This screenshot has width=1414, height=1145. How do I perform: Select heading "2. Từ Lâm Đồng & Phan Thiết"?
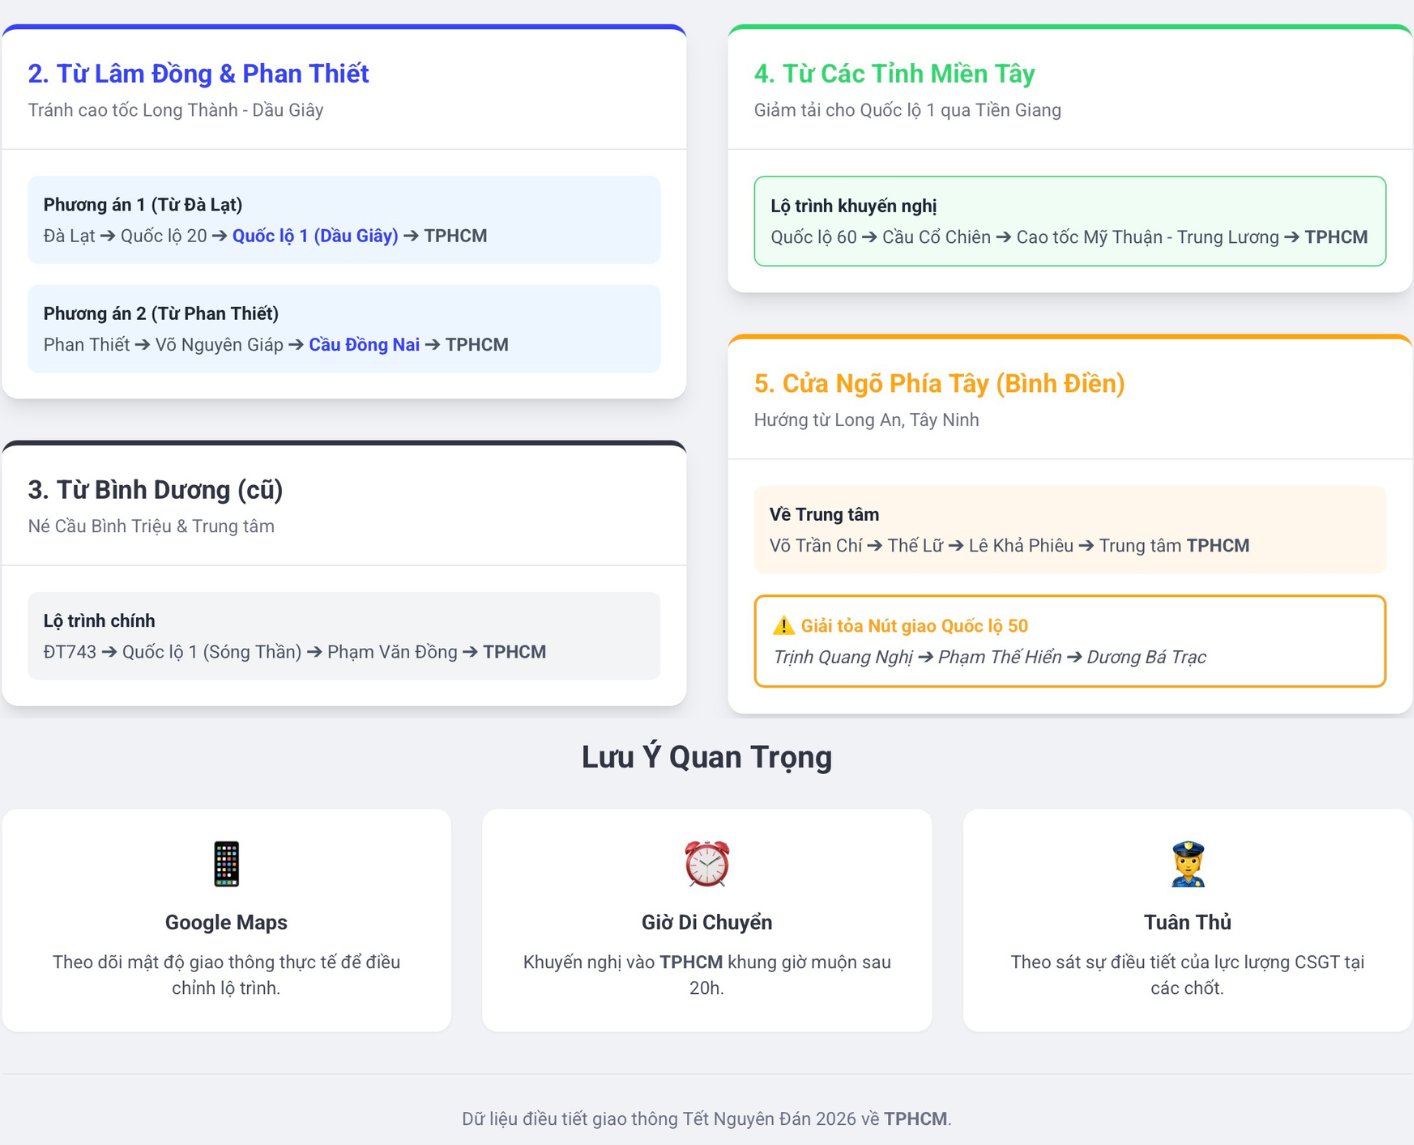(x=198, y=74)
